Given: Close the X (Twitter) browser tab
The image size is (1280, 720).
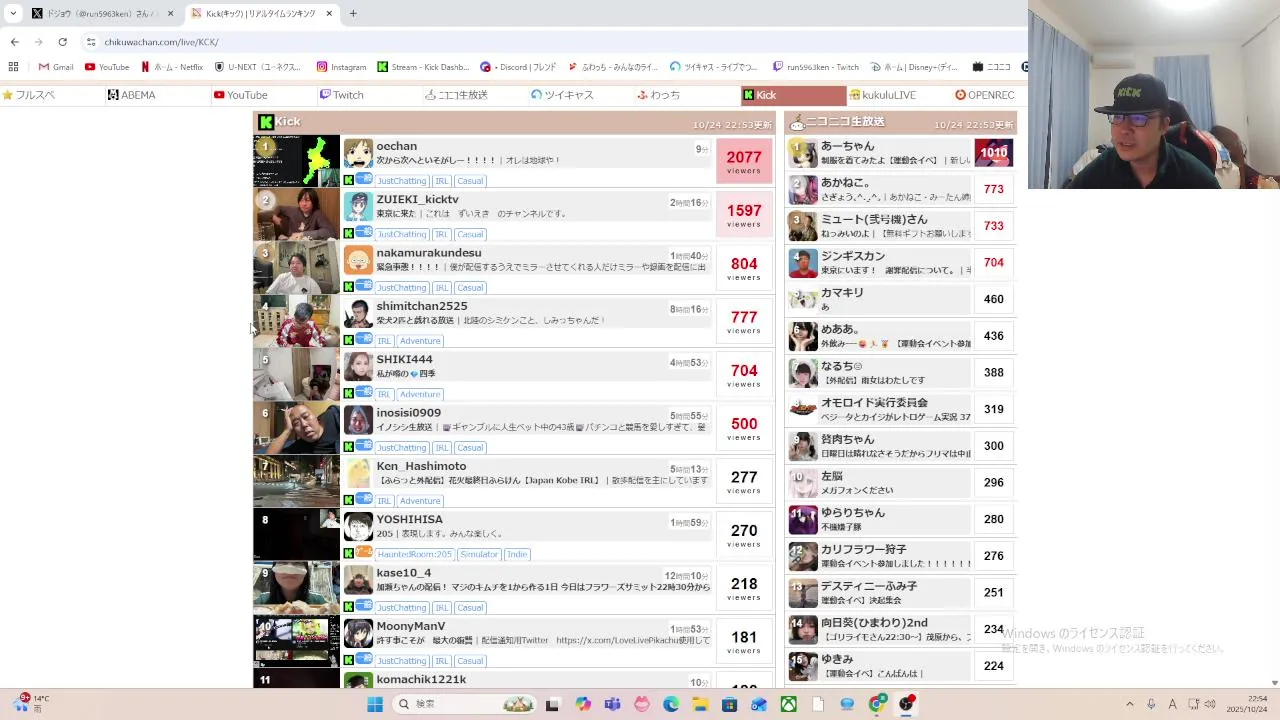Looking at the screenshot, I should tap(170, 13).
